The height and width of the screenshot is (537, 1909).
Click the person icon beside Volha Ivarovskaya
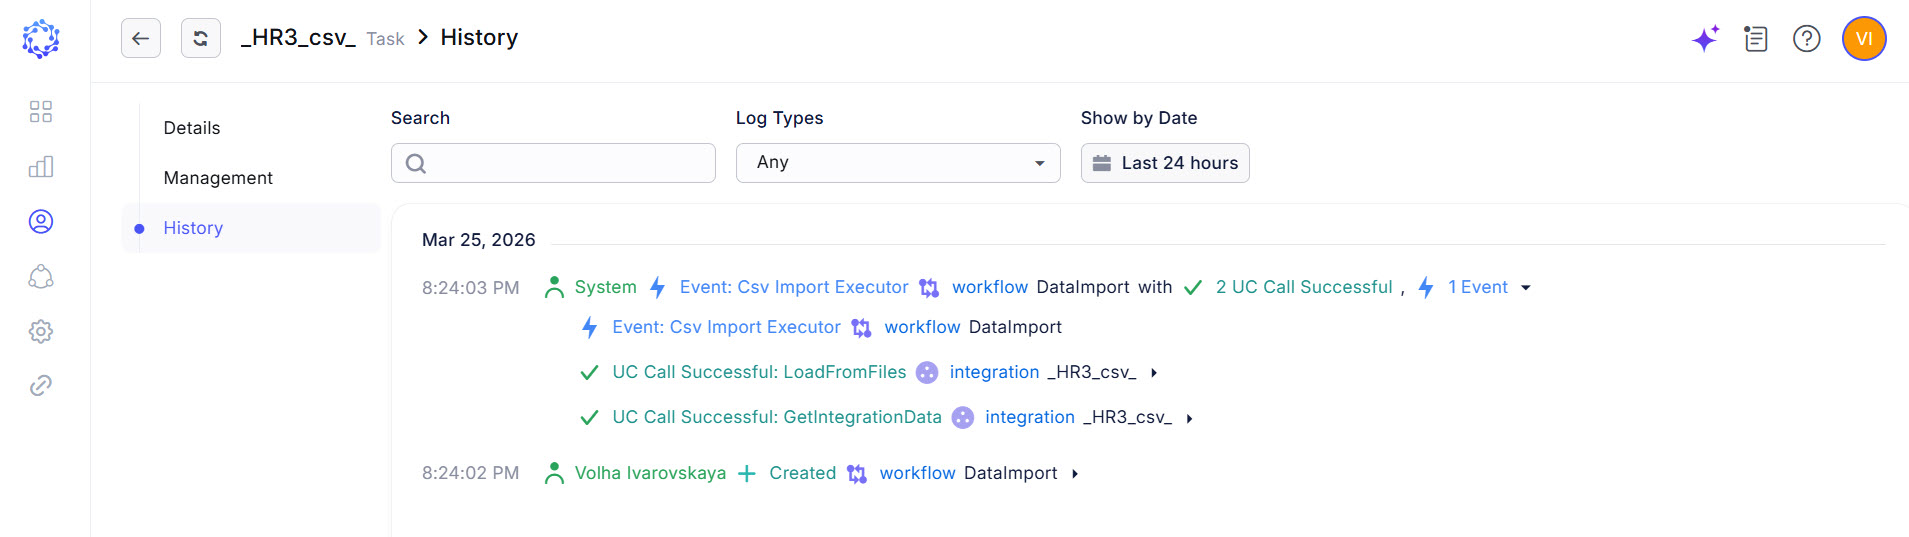pyautogui.click(x=554, y=473)
